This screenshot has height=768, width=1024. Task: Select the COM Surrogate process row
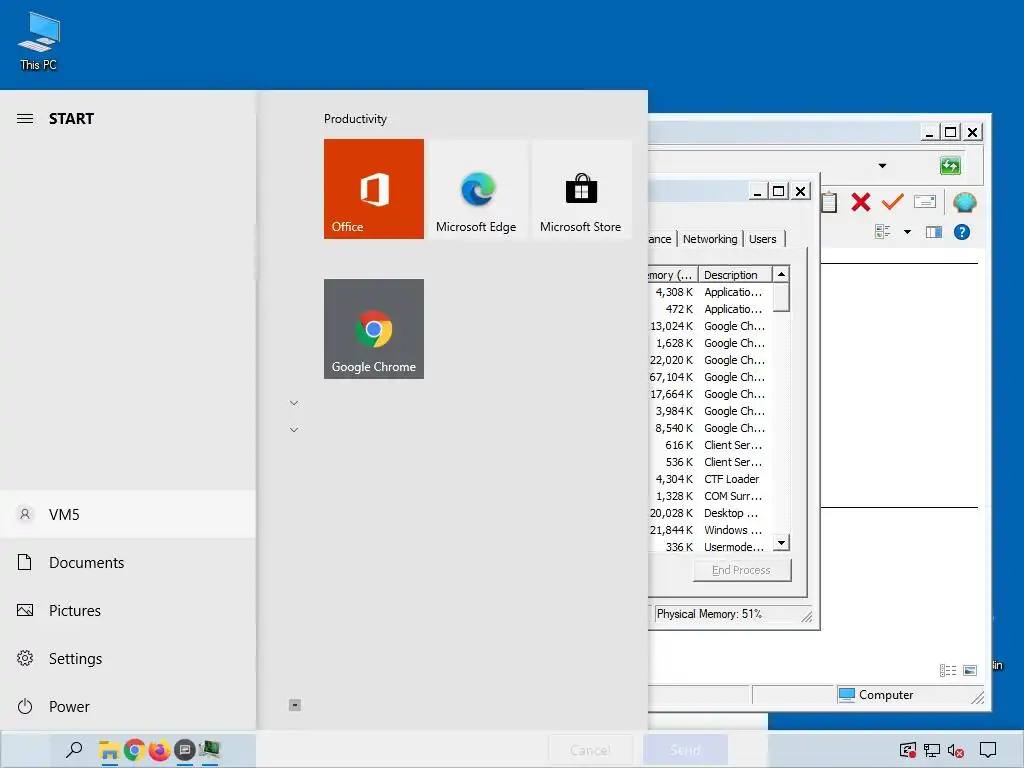[711, 496]
